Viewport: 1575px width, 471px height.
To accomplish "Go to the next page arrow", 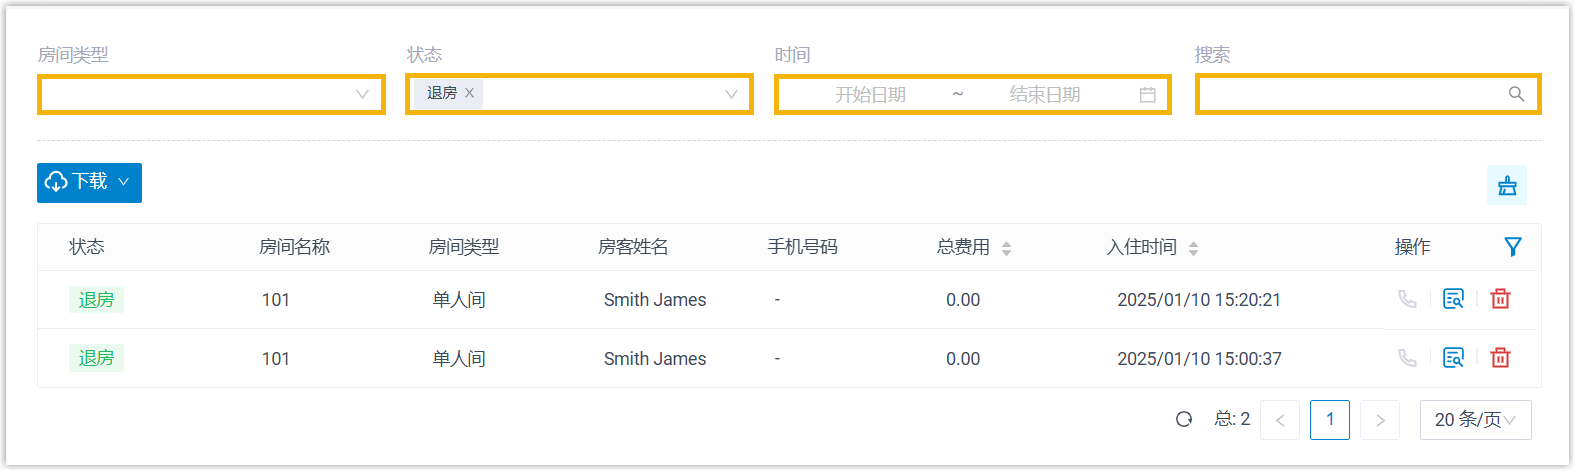I will (x=1380, y=420).
